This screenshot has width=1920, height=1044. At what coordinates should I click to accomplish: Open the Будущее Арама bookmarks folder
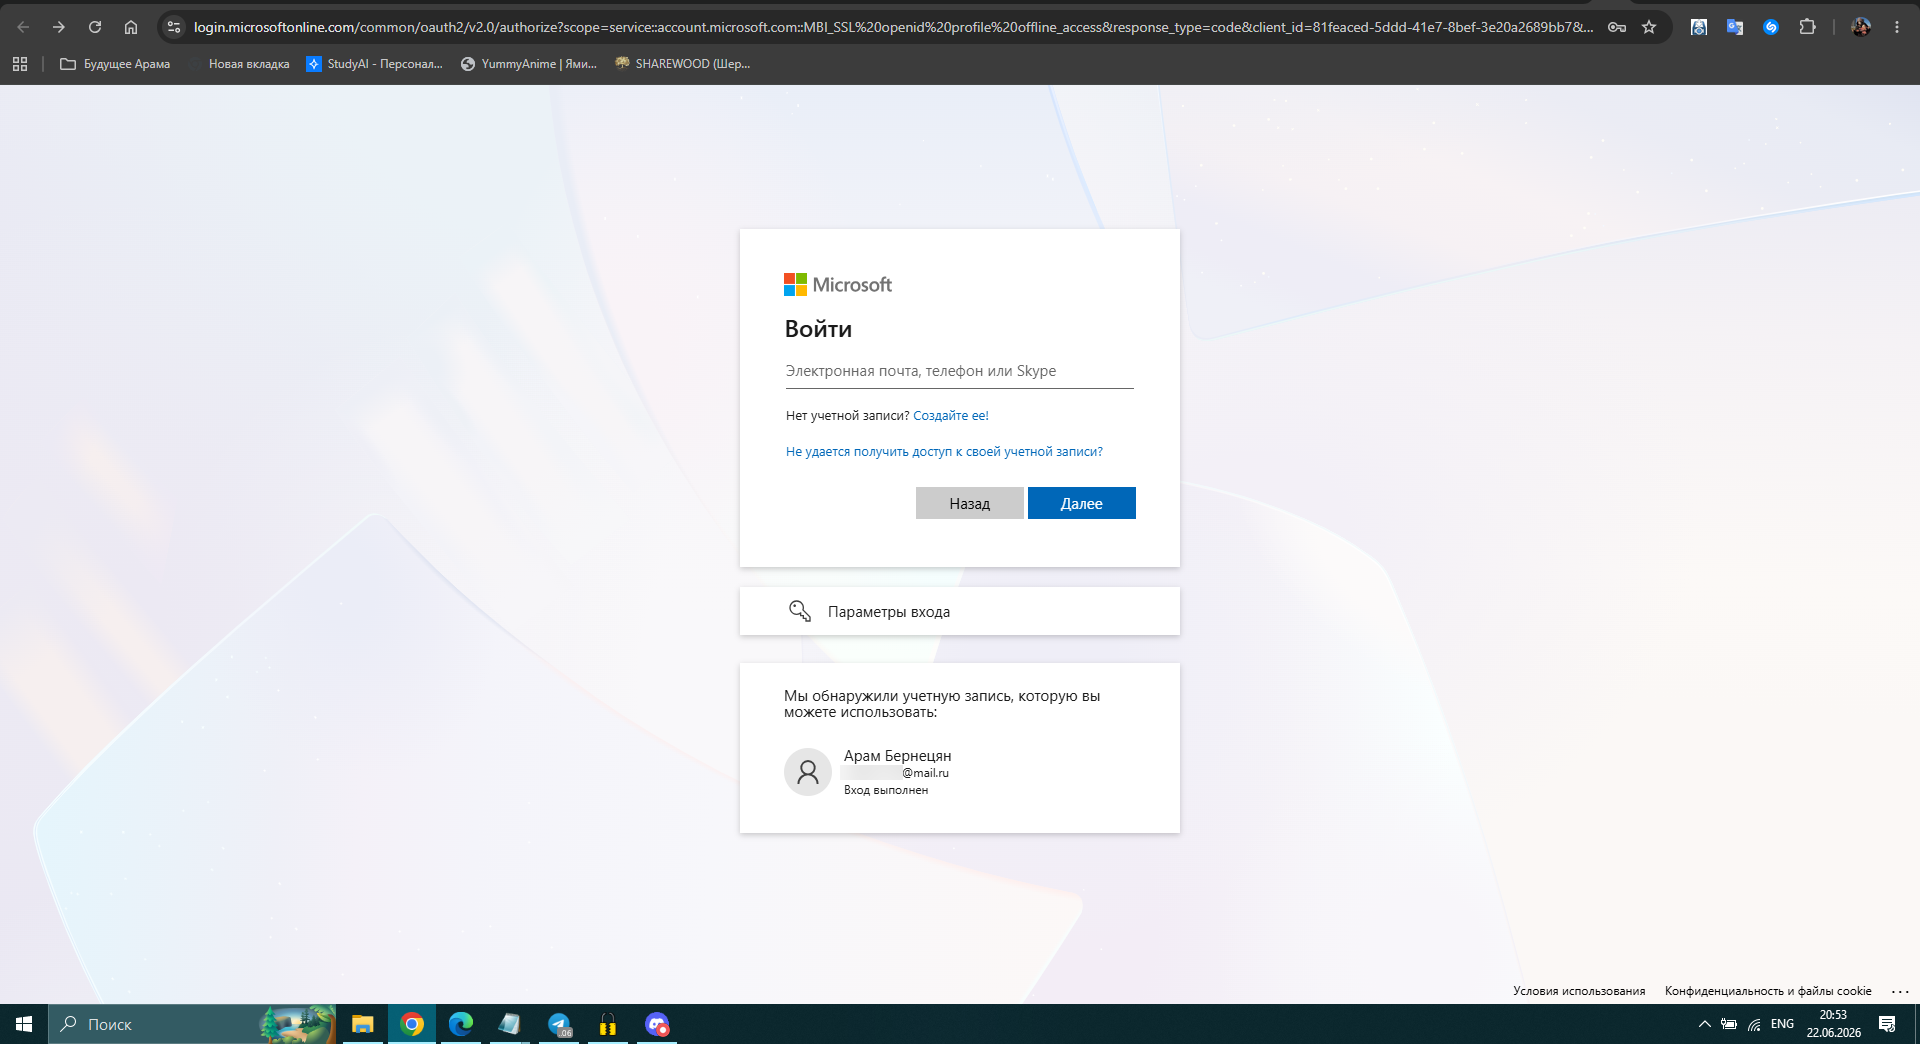[115, 64]
